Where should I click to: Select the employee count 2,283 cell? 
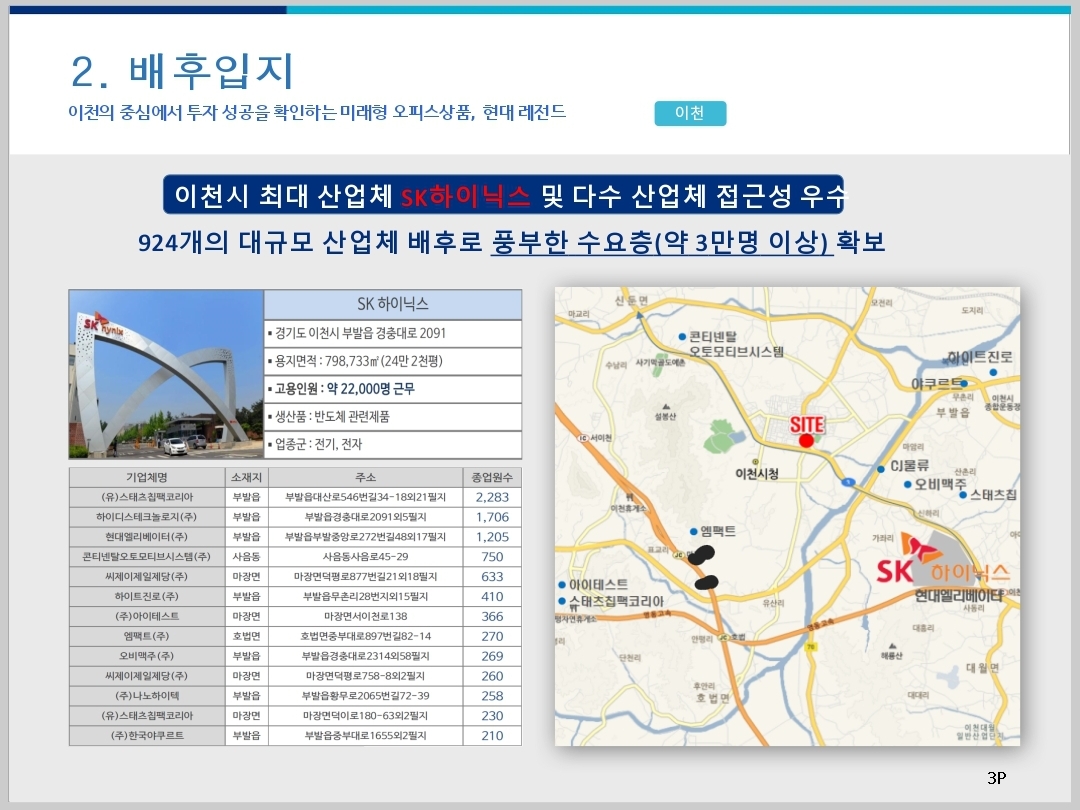coord(492,497)
